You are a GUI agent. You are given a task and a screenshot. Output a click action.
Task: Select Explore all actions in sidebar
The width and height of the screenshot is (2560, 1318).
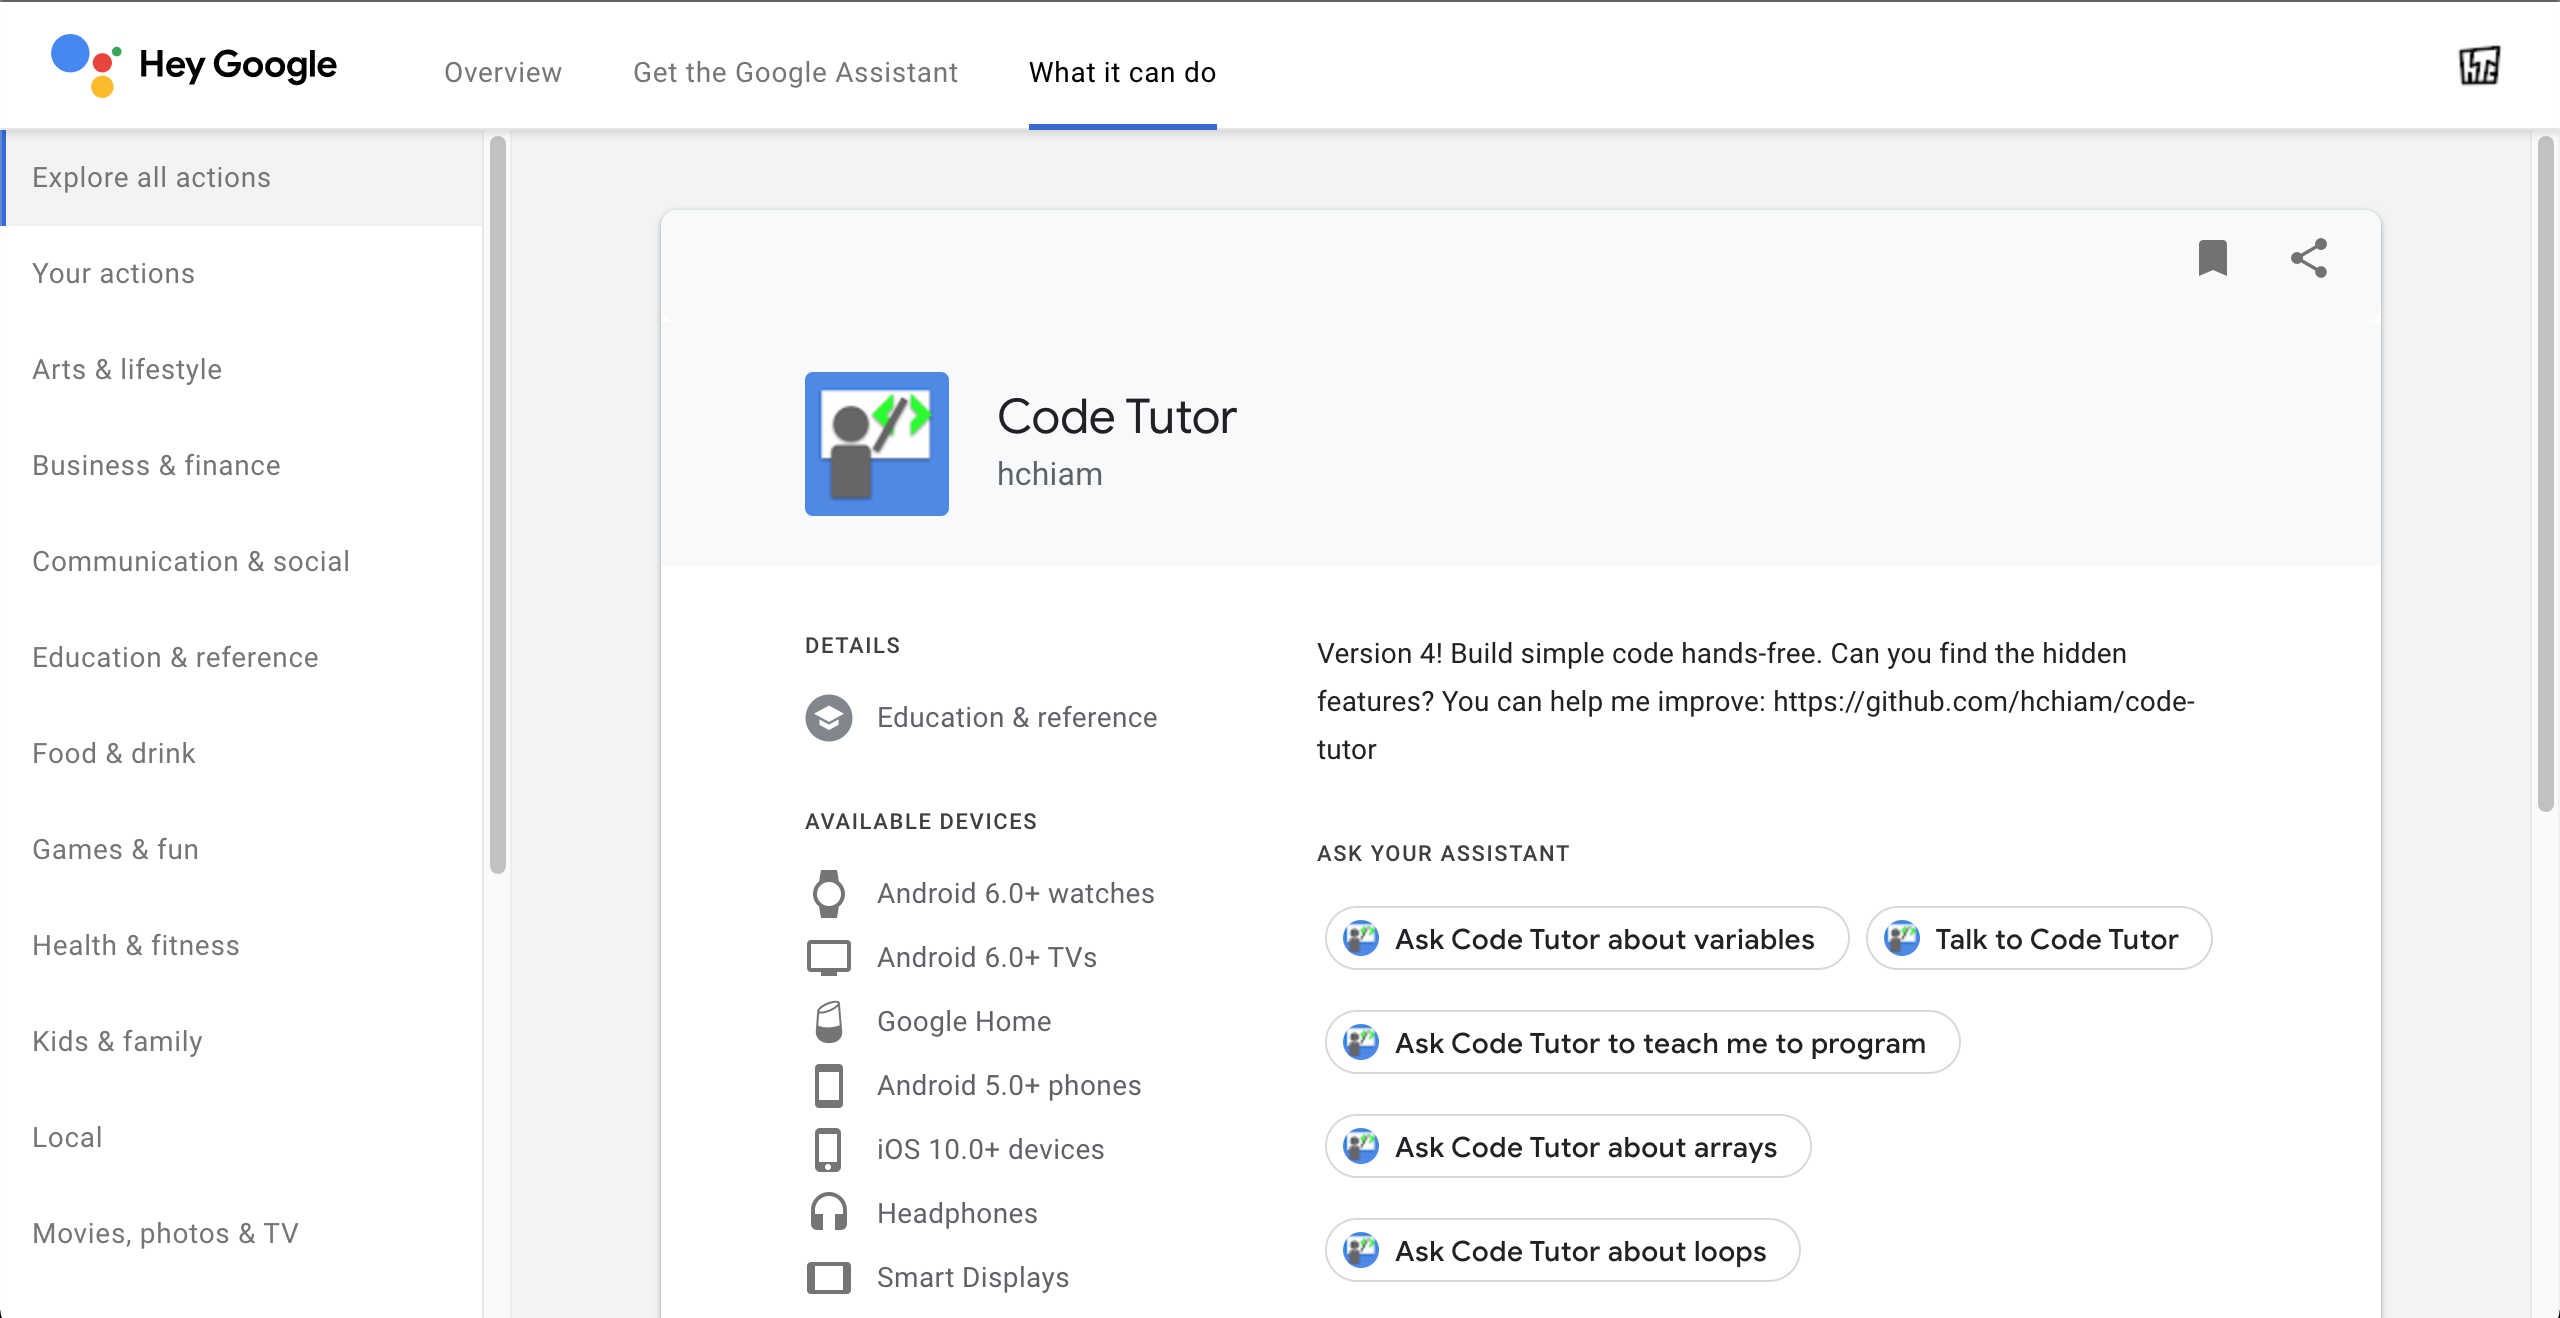[x=151, y=178]
